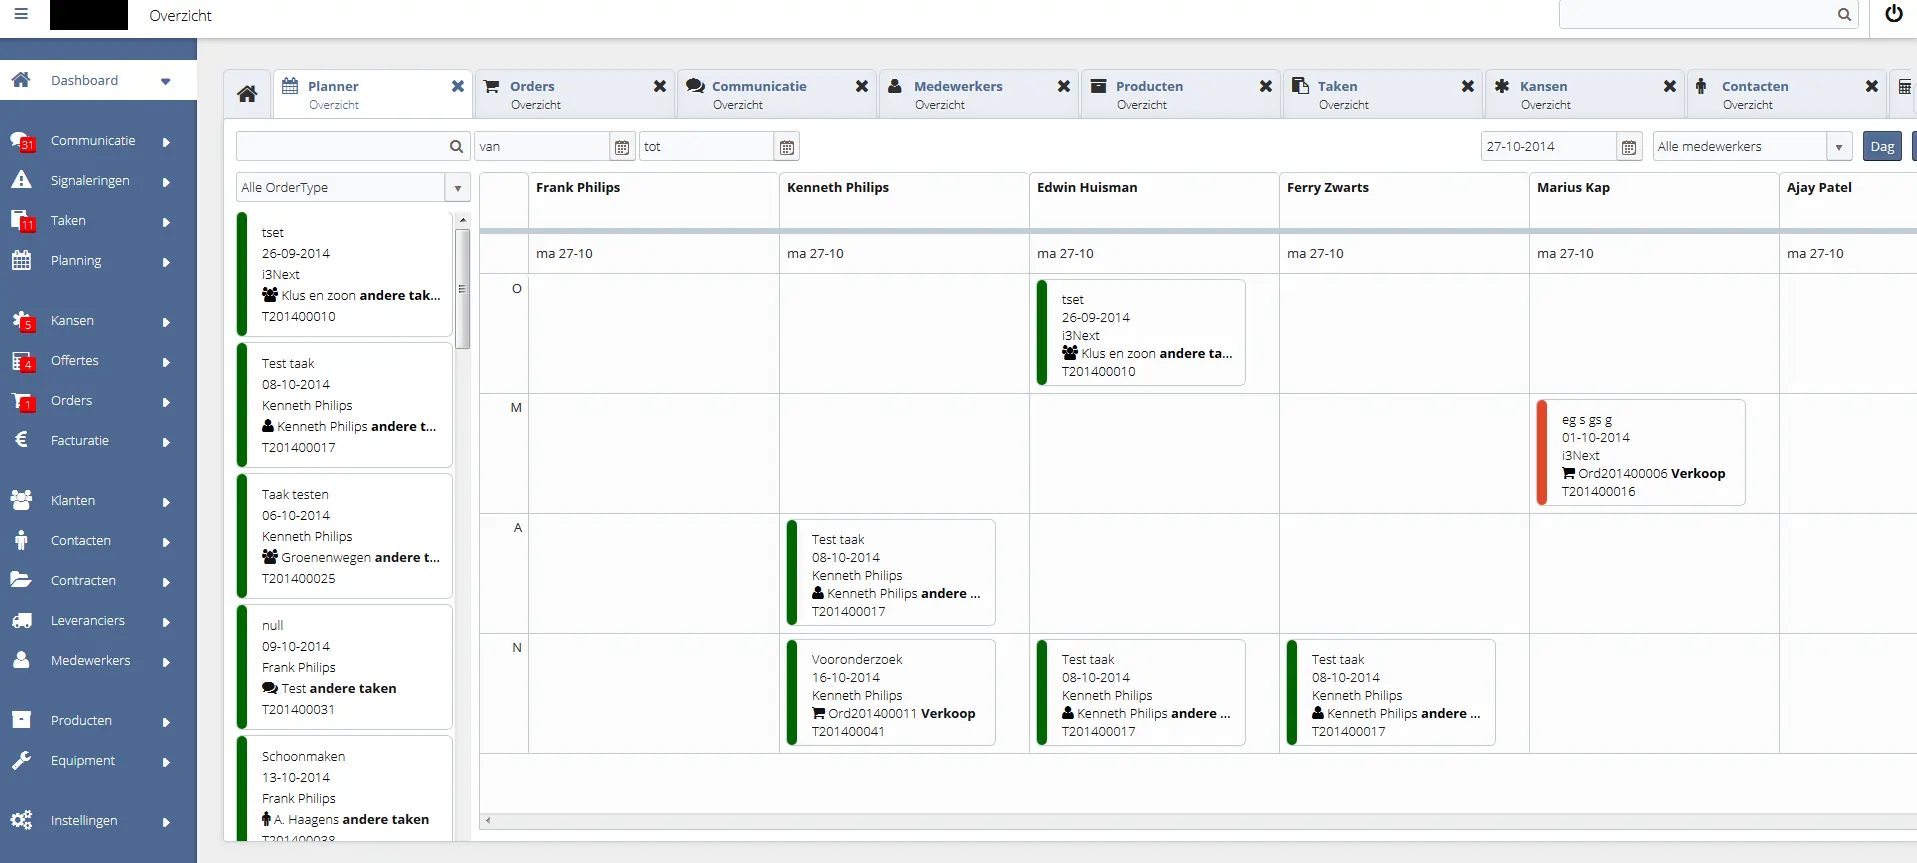Expand the Signaleringen submenu arrow

[166, 182]
